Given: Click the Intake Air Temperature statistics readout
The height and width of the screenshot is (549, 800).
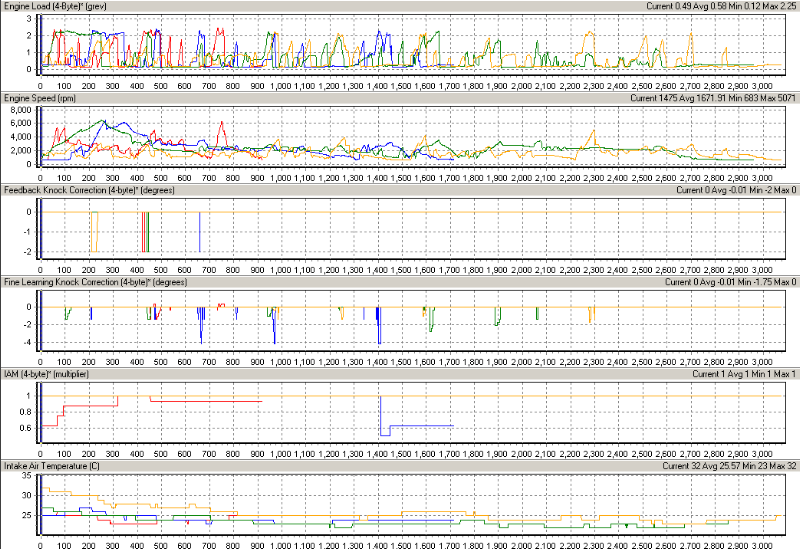Looking at the screenshot, I should point(729,465).
